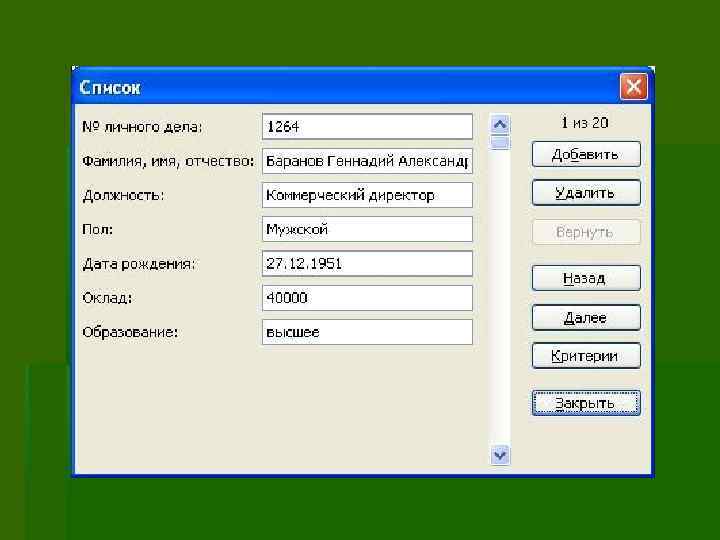Click the label Должность:

pyautogui.click(x=123, y=196)
